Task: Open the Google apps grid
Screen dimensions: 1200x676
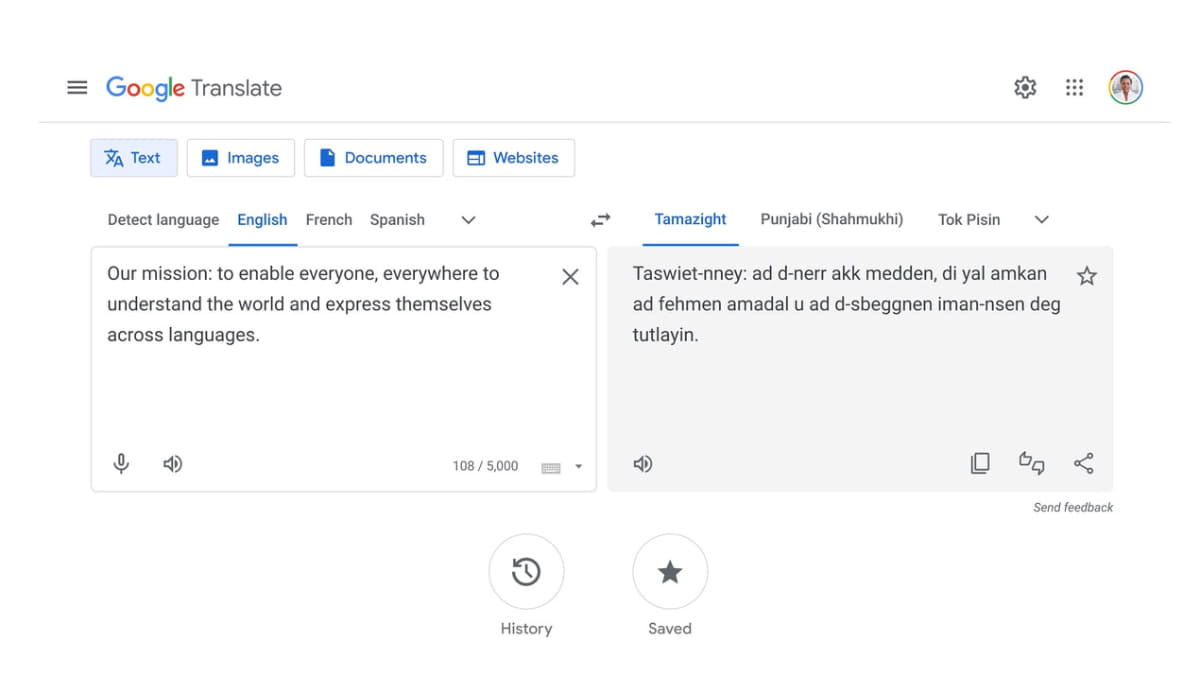Action: click(1074, 88)
